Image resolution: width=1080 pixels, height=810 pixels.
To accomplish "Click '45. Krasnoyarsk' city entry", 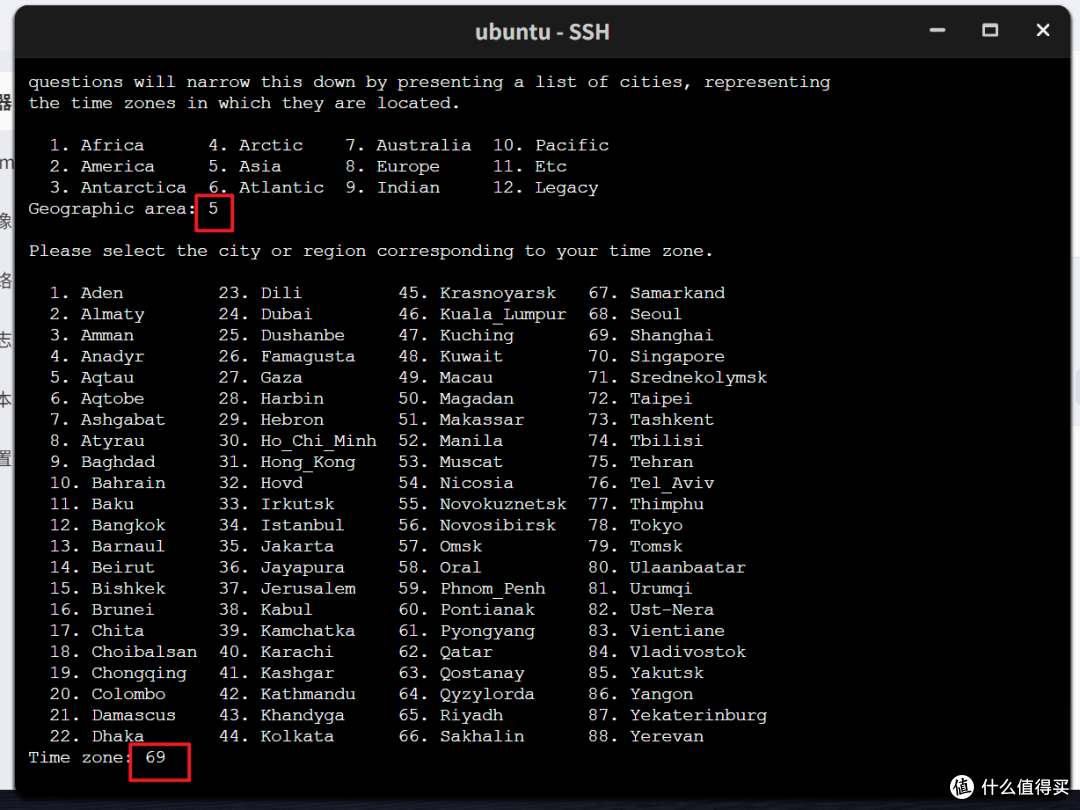I will (x=477, y=293).
